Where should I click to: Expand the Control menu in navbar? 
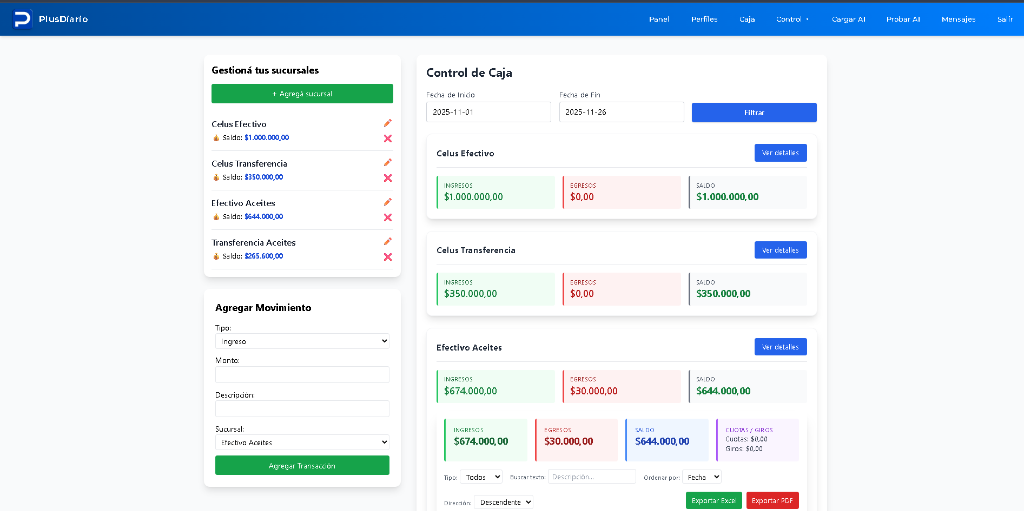[x=792, y=19]
